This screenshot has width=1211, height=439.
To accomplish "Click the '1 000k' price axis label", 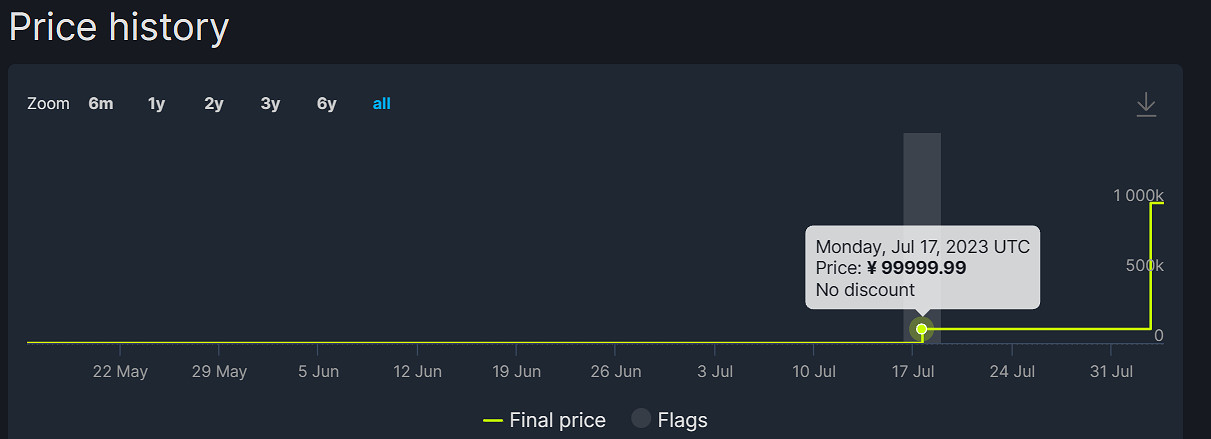I will tap(1138, 195).
